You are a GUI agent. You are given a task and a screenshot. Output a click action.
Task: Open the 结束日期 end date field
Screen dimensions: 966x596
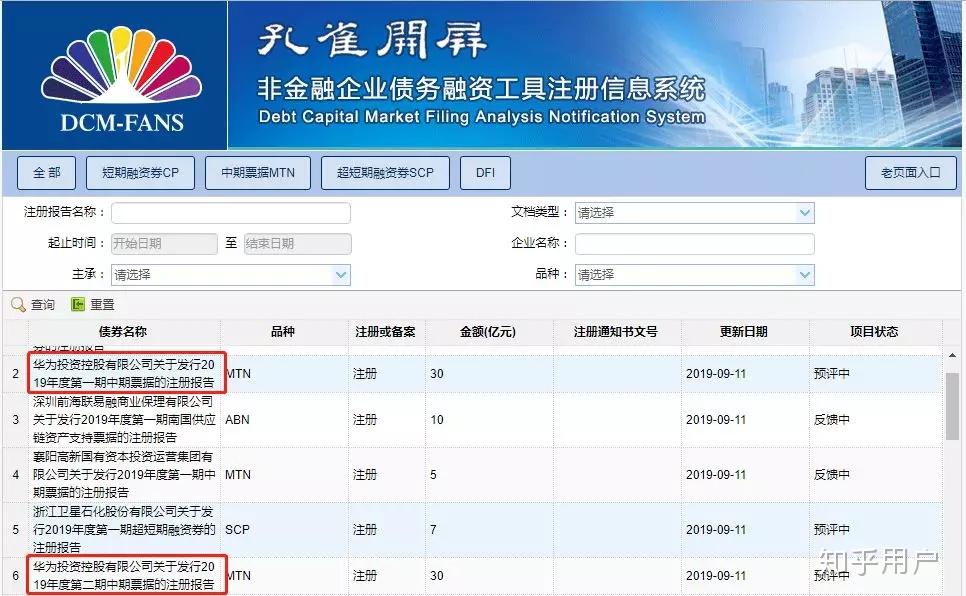[298, 243]
